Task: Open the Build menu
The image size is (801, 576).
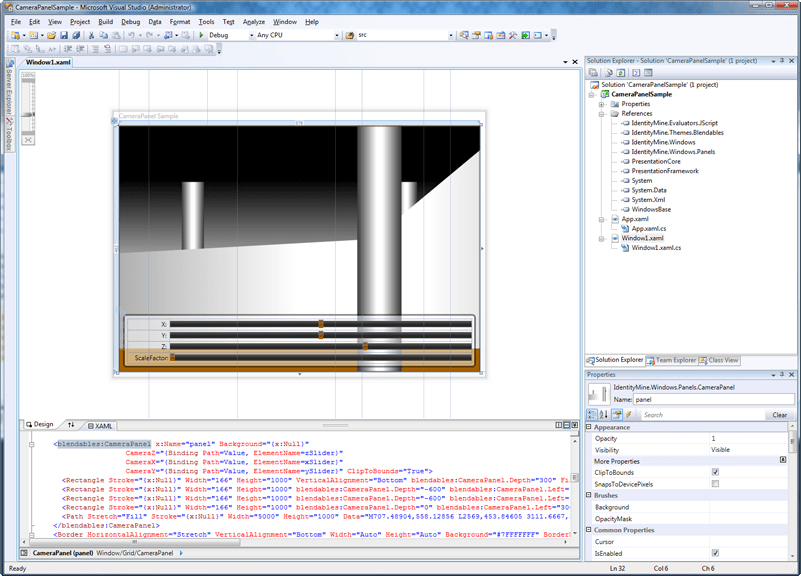Action: click(105, 21)
